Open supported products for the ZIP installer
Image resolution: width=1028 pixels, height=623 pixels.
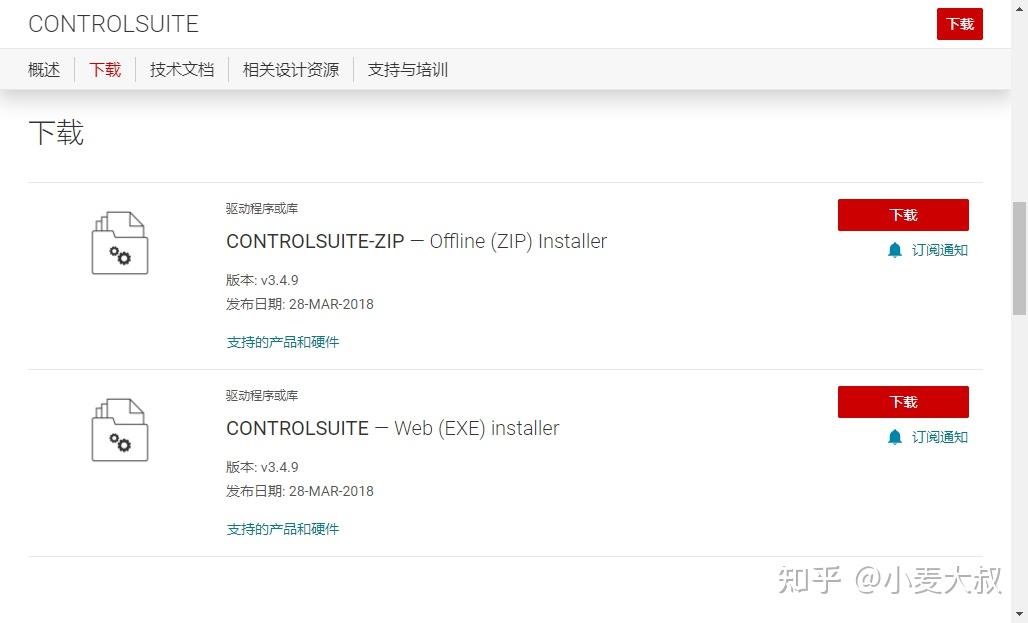[x=283, y=341]
